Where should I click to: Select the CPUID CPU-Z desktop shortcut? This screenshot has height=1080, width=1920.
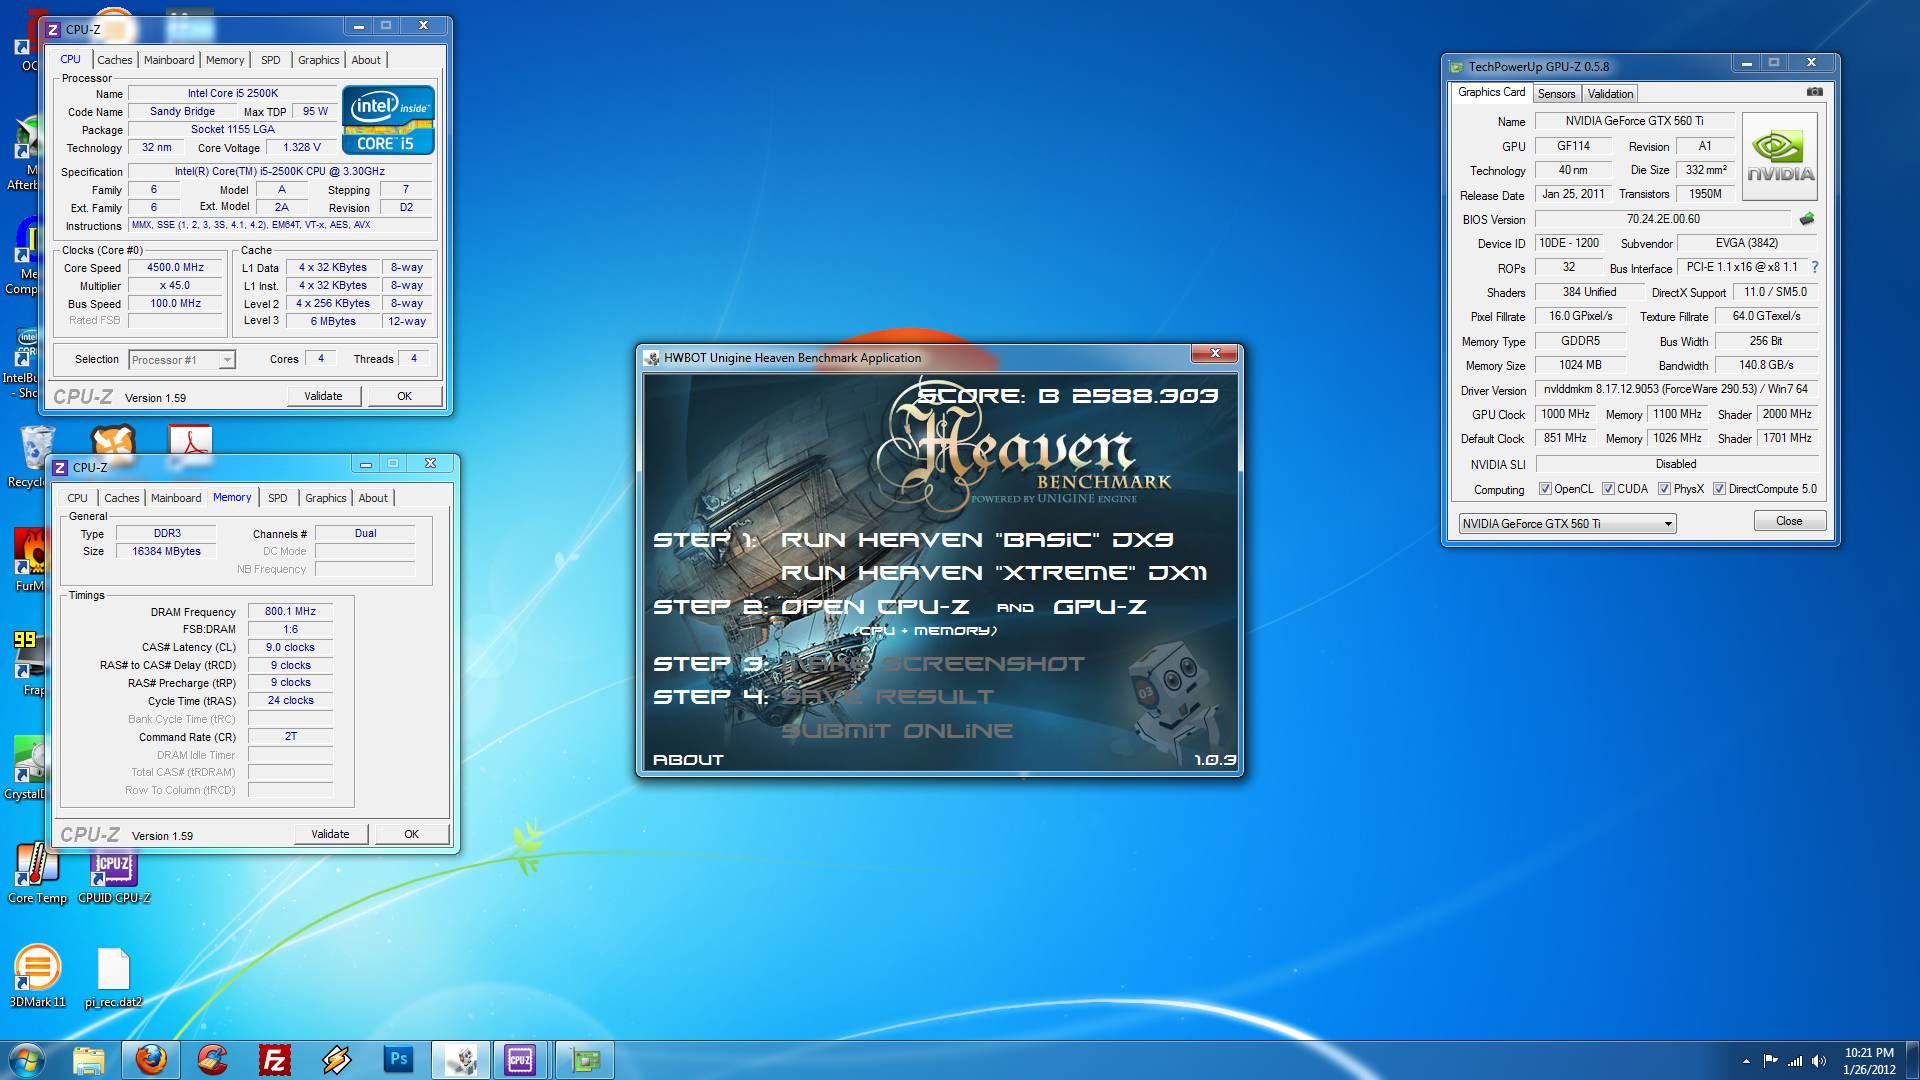pyautogui.click(x=114, y=877)
